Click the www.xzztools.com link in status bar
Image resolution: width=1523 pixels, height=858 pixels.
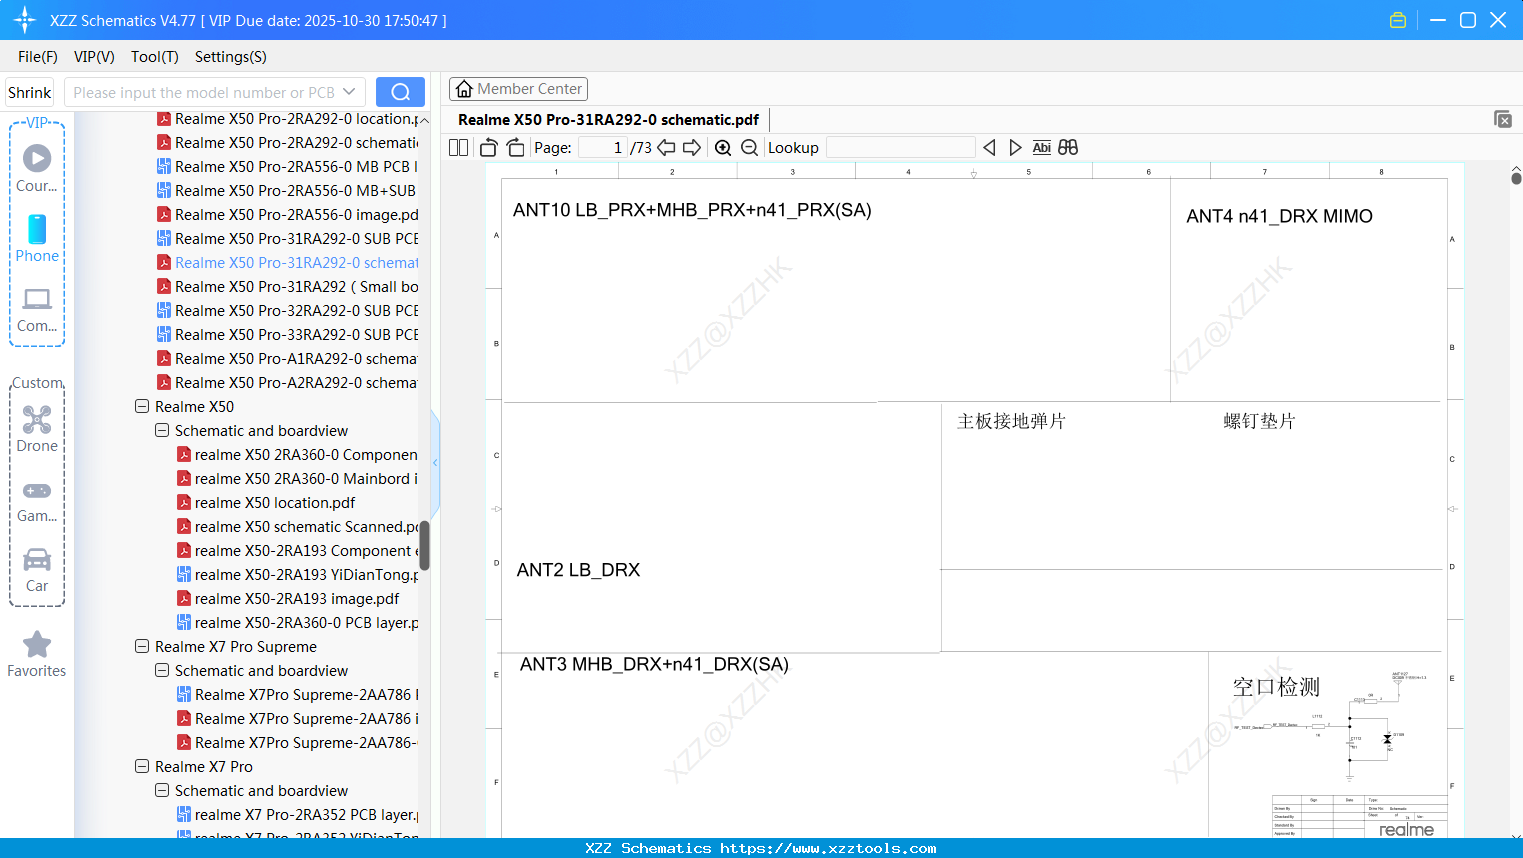tap(828, 848)
